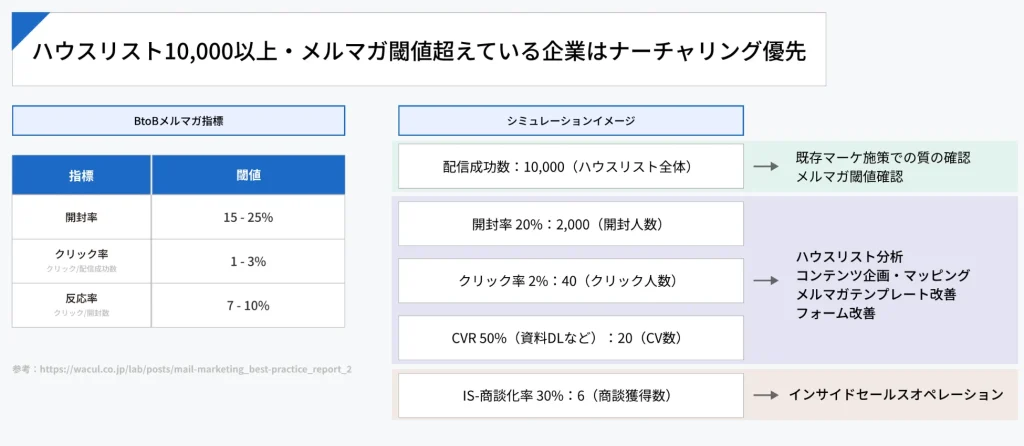Click the arrow beside the クリック率 2% box

click(766, 281)
